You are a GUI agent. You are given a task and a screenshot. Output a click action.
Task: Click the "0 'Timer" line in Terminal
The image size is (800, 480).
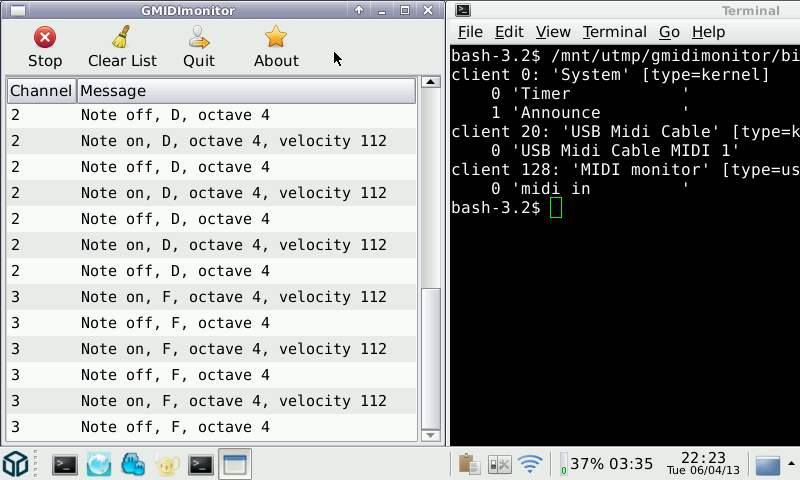(x=589, y=93)
